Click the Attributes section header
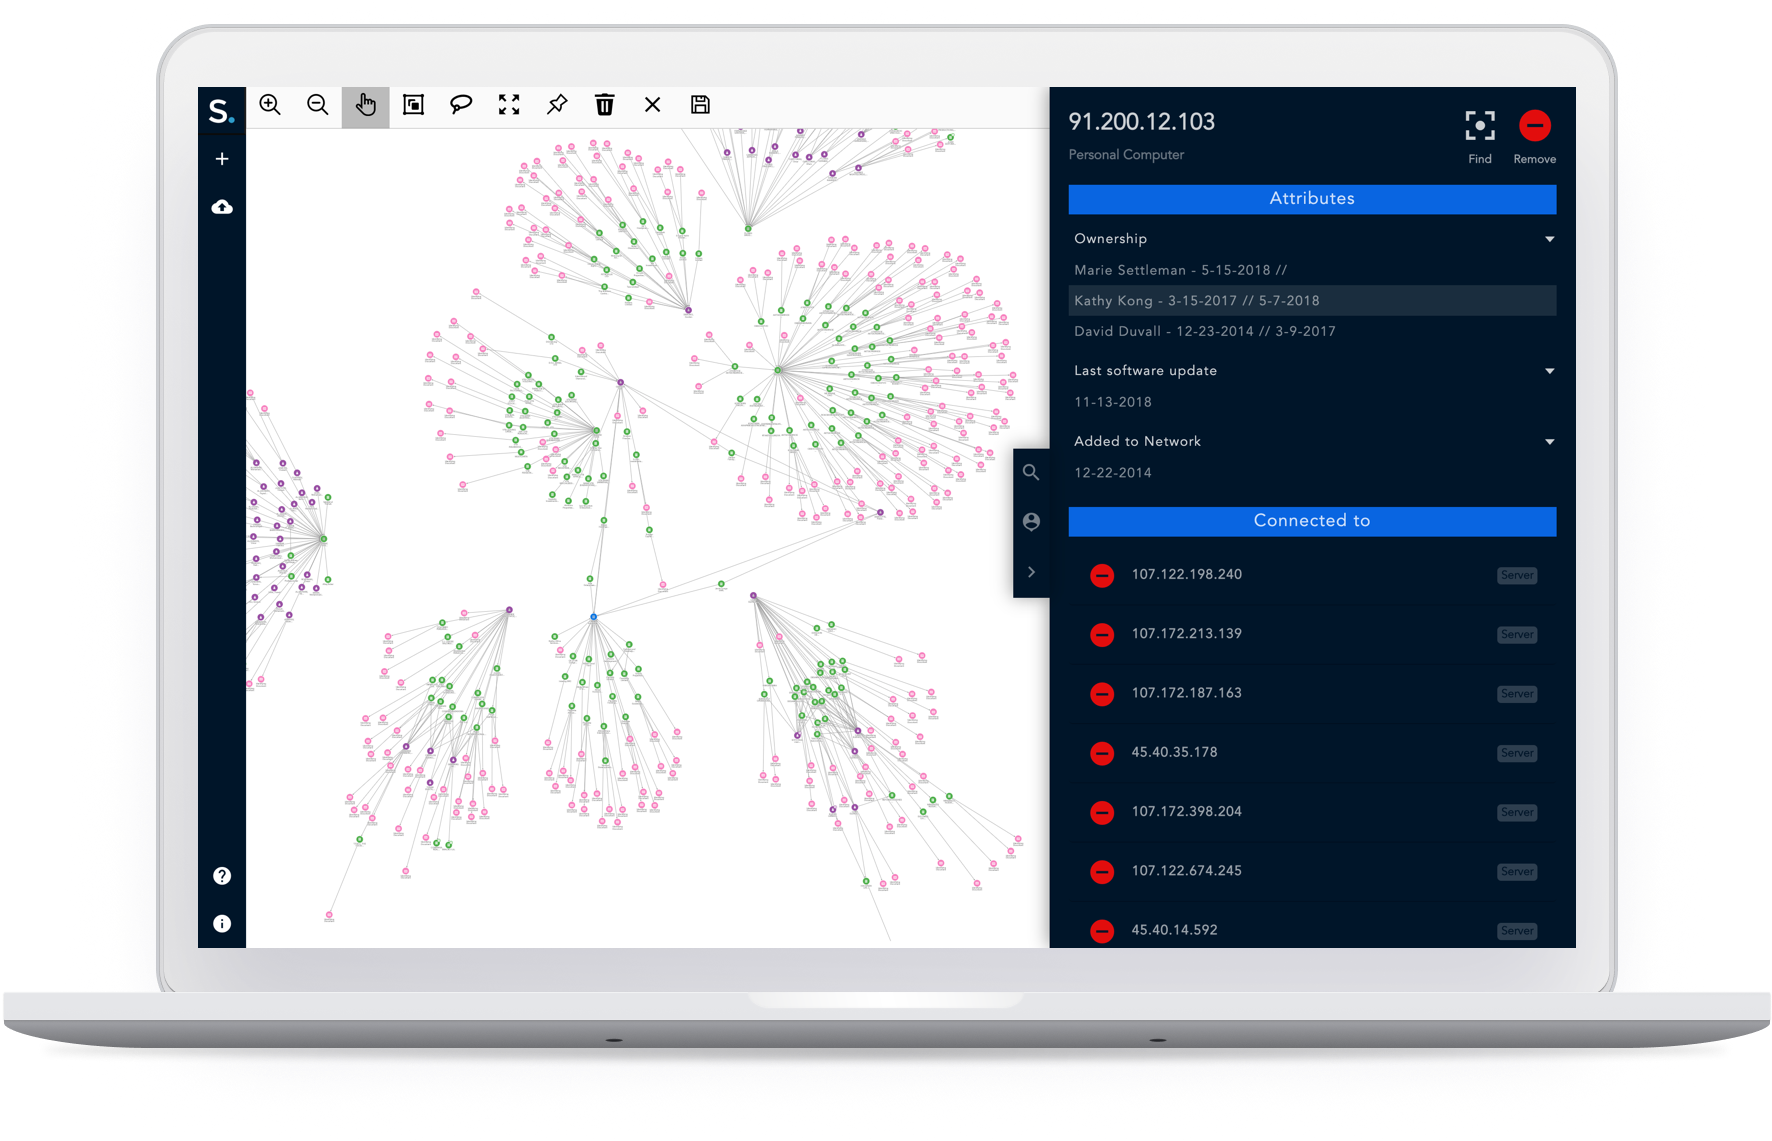 (1312, 199)
